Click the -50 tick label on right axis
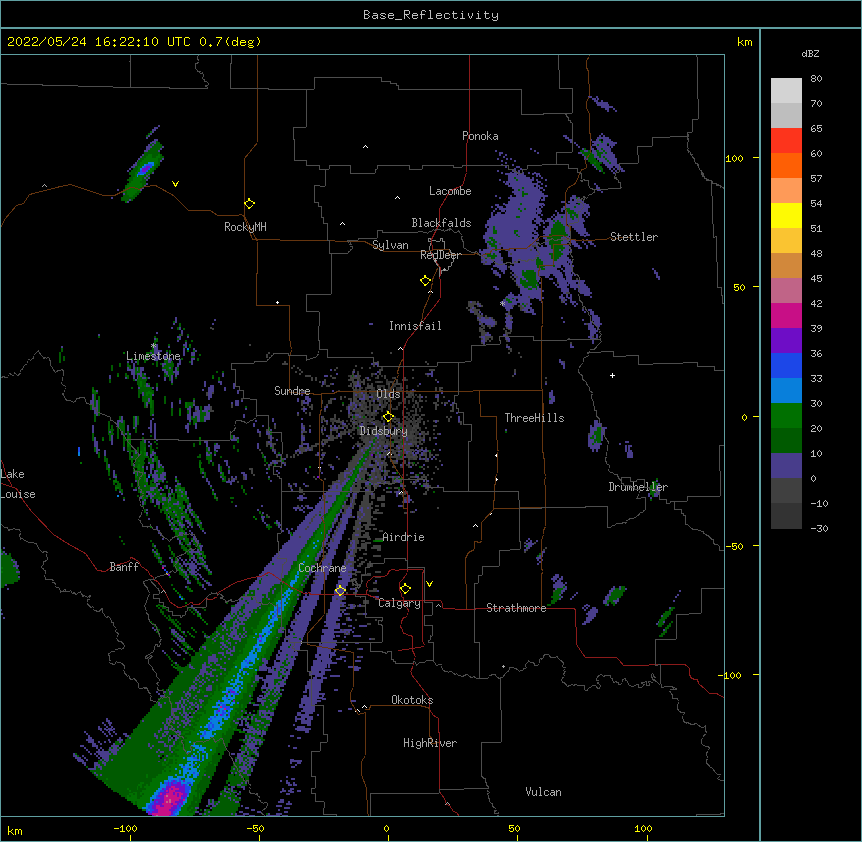This screenshot has width=862, height=842. point(734,546)
